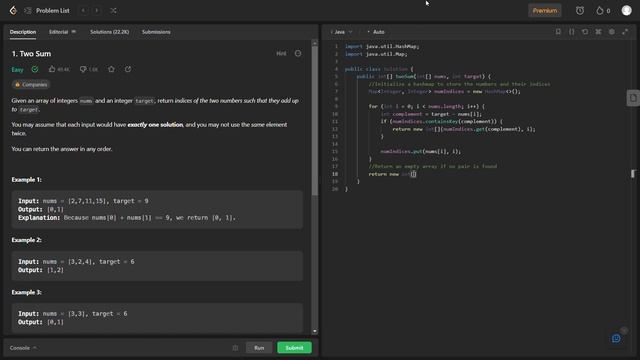Switch to the Description tab
This screenshot has width=640, height=360.
(23, 32)
